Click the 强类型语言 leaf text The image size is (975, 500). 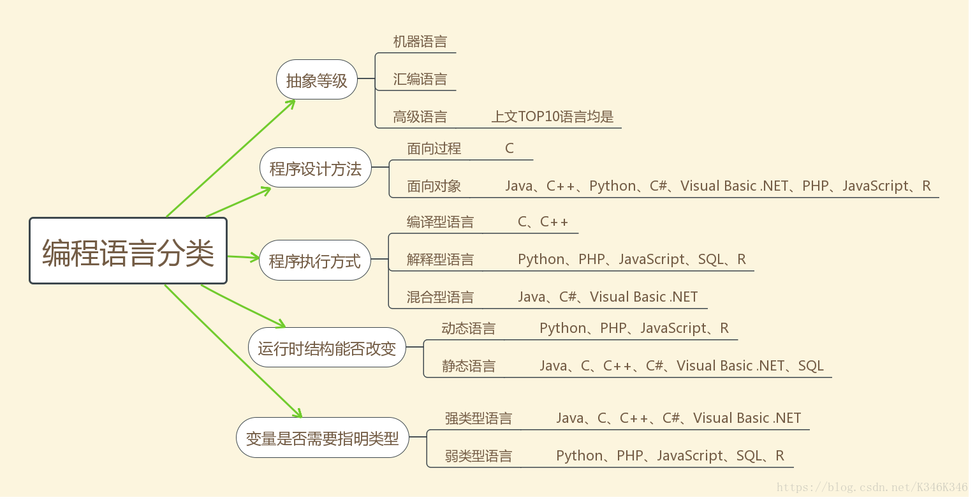478,418
